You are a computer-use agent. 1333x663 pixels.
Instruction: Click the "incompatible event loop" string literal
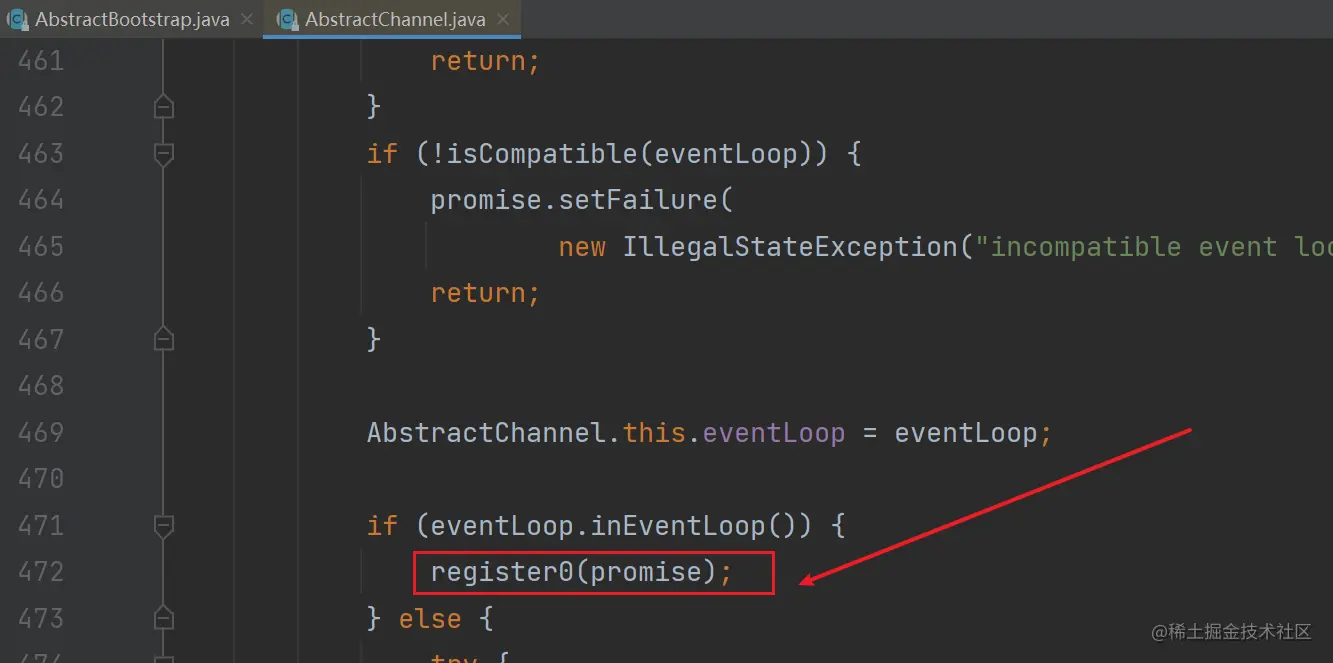pyautogui.click(x=1154, y=247)
